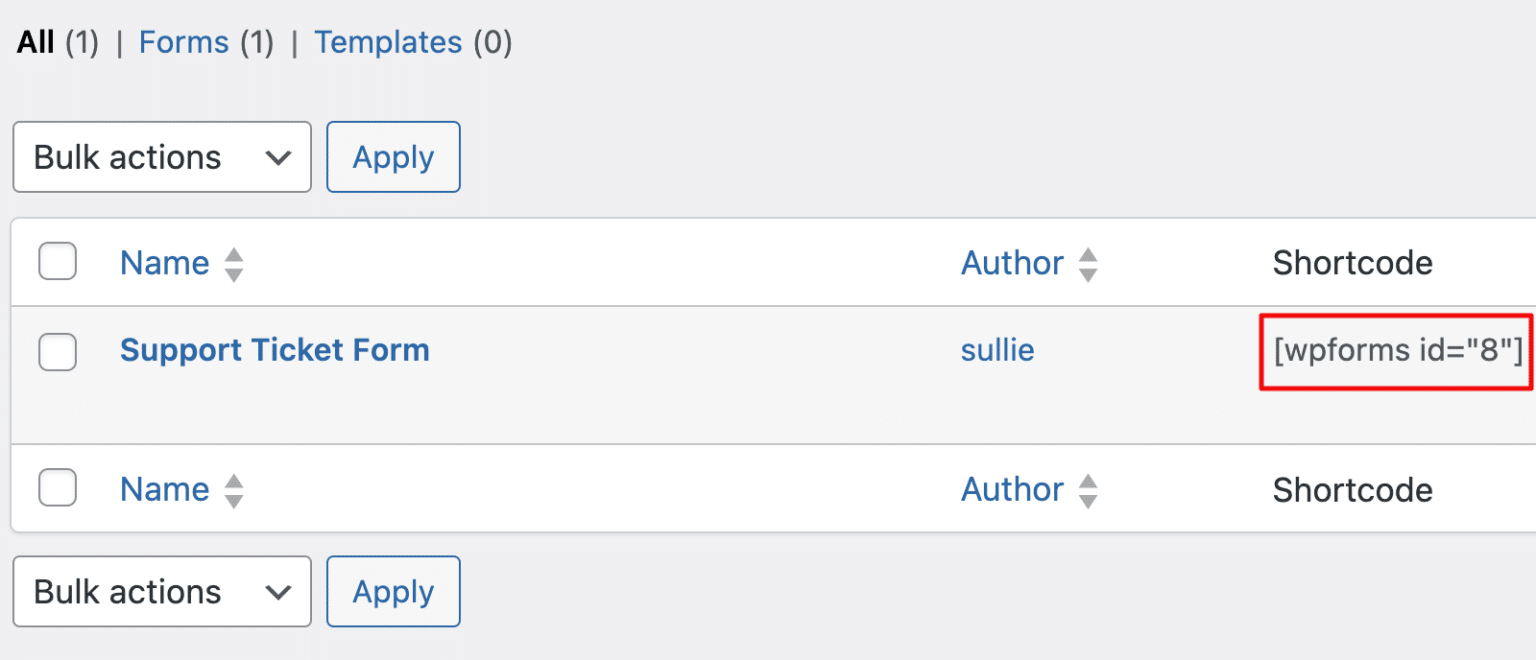Click the Author sort arrows in the bottom header
The height and width of the screenshot is (660, 1536).
coord(1089,489)
